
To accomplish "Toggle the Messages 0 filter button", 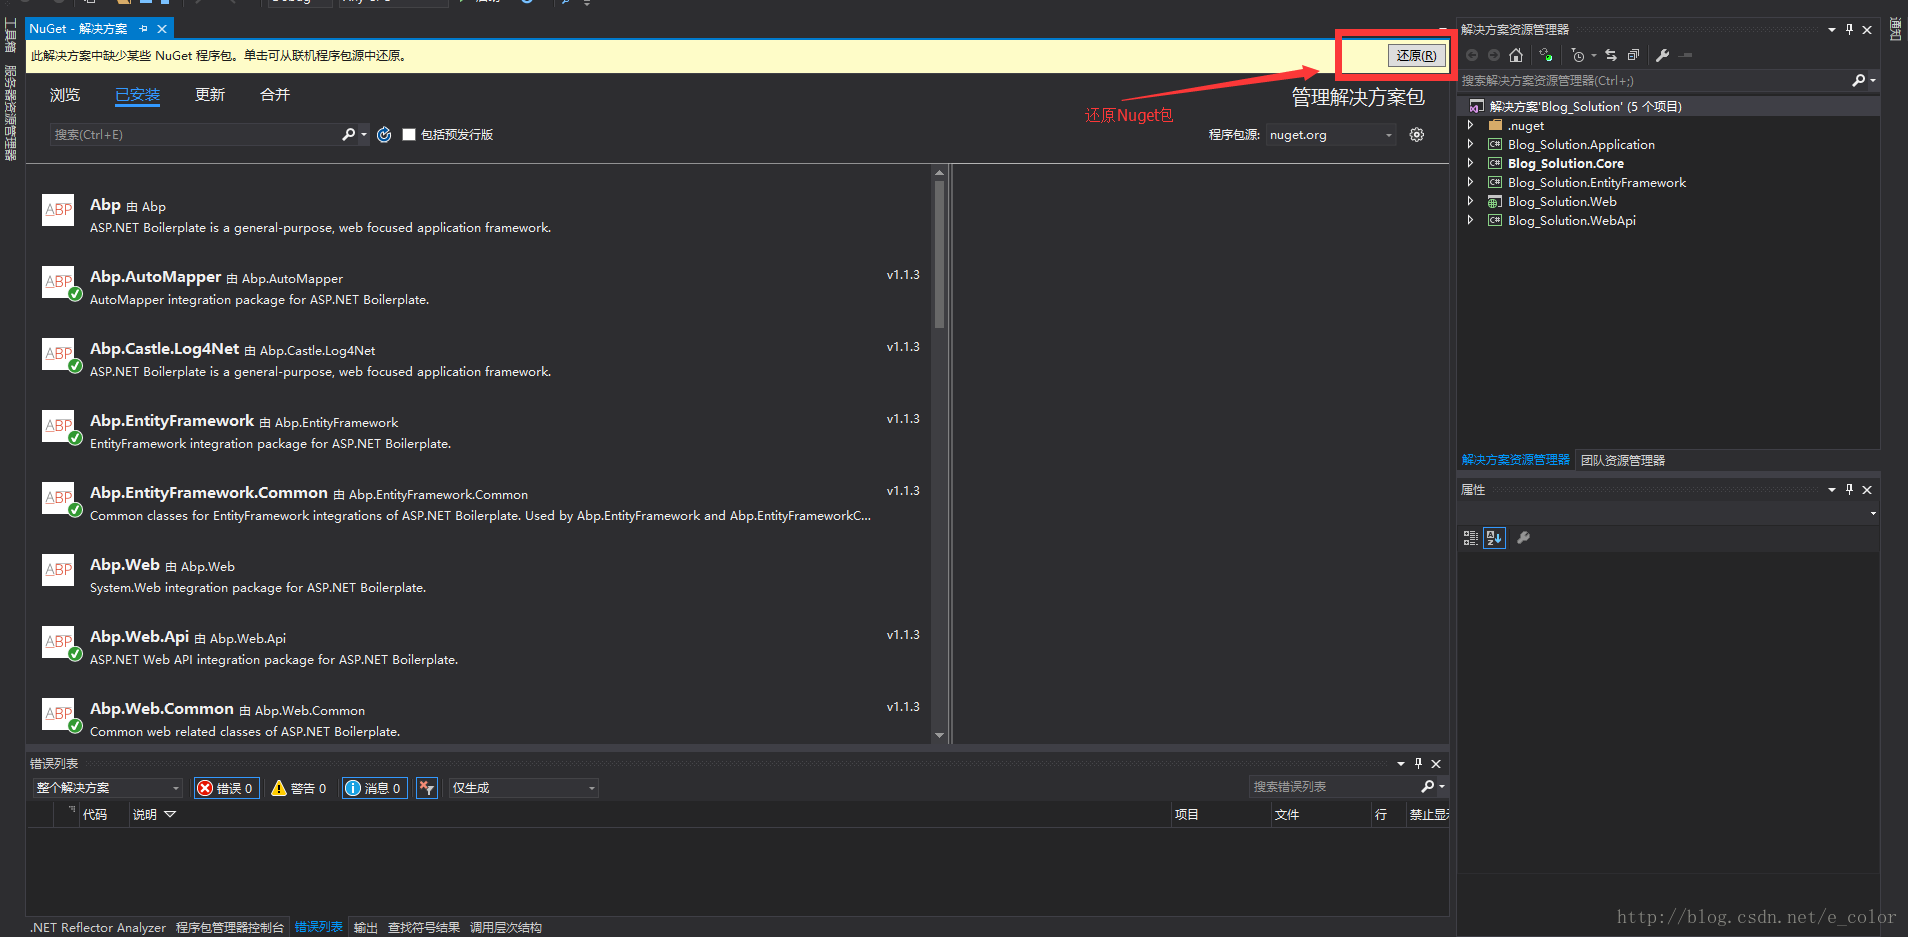I will coord(374,788).
